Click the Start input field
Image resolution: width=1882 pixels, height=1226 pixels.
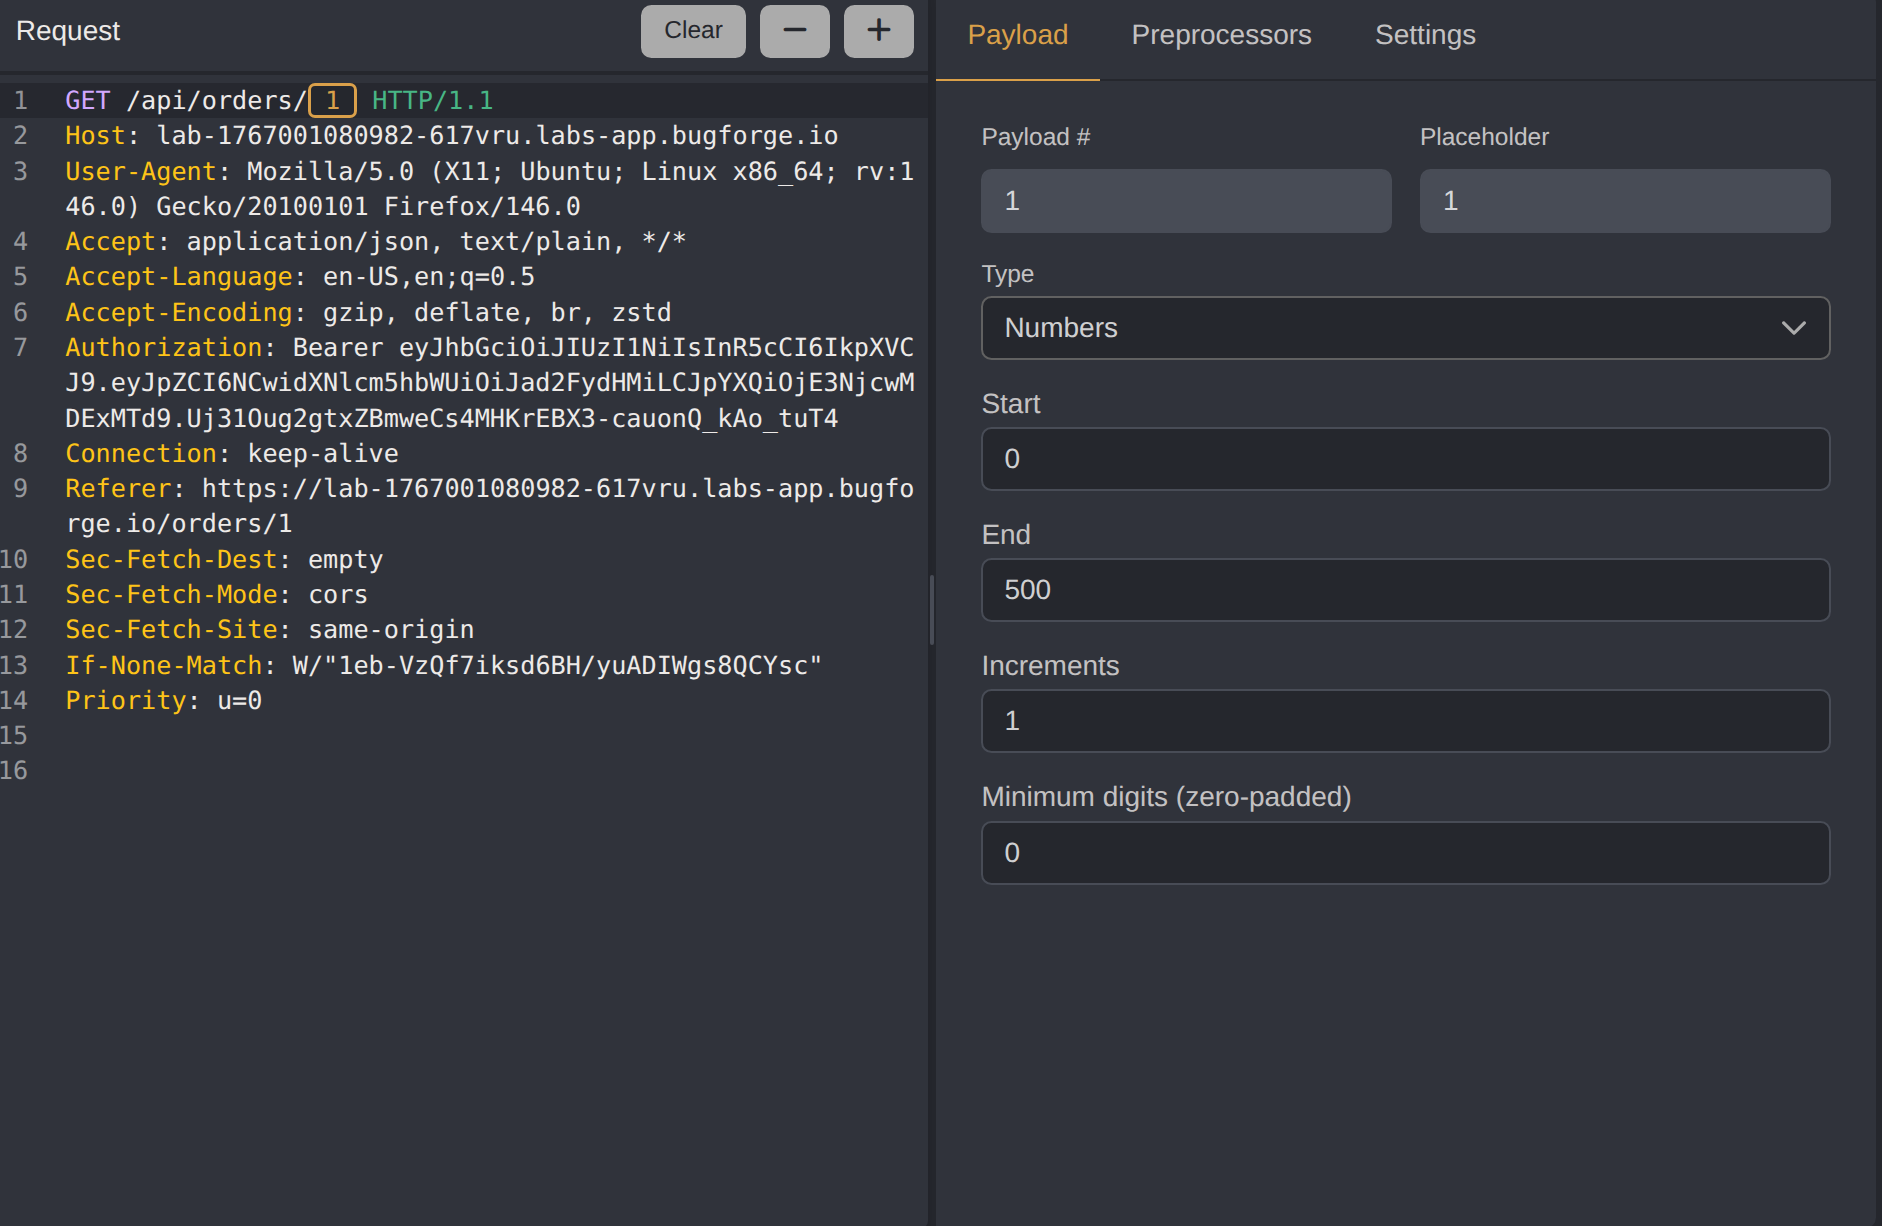(1405, 459)
